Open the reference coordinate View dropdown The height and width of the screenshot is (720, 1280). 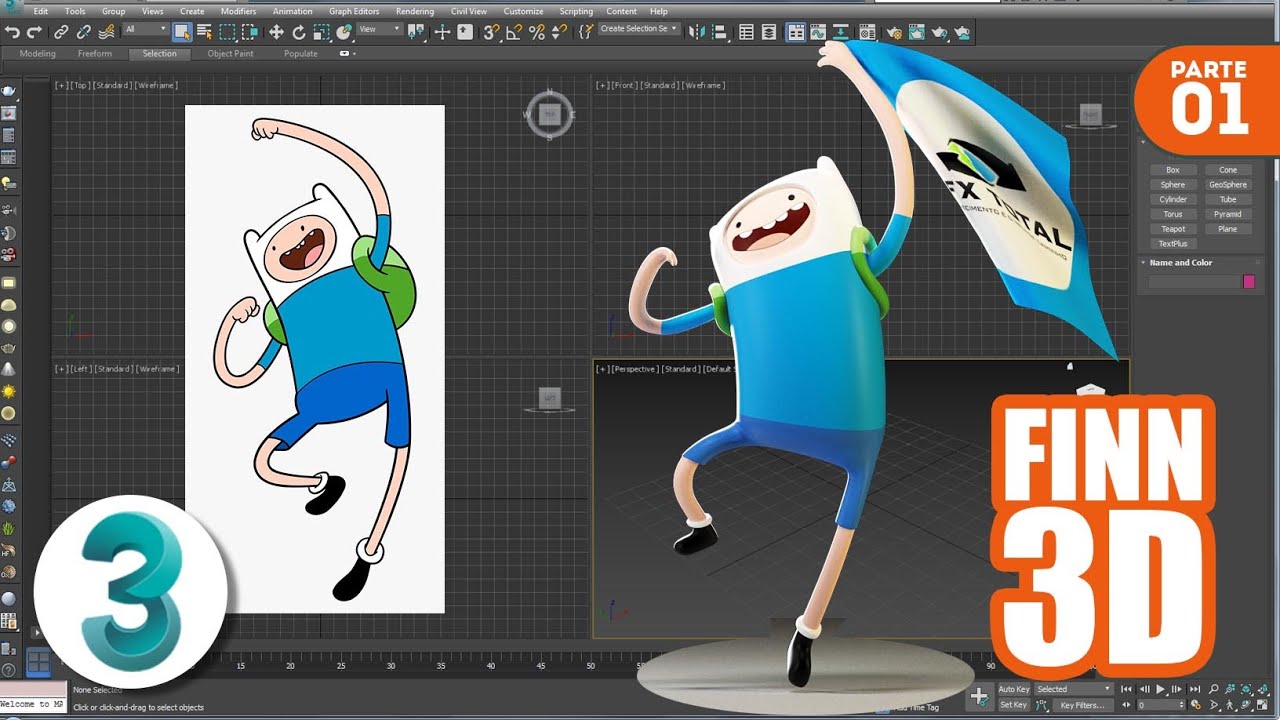click(x=380, y=30)
